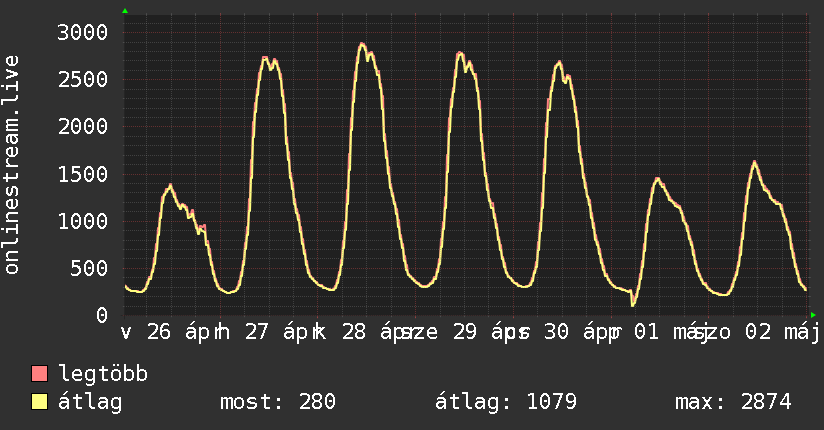Click the '02 máj' date label
The image size is (824, 430).
coord(782,333)
